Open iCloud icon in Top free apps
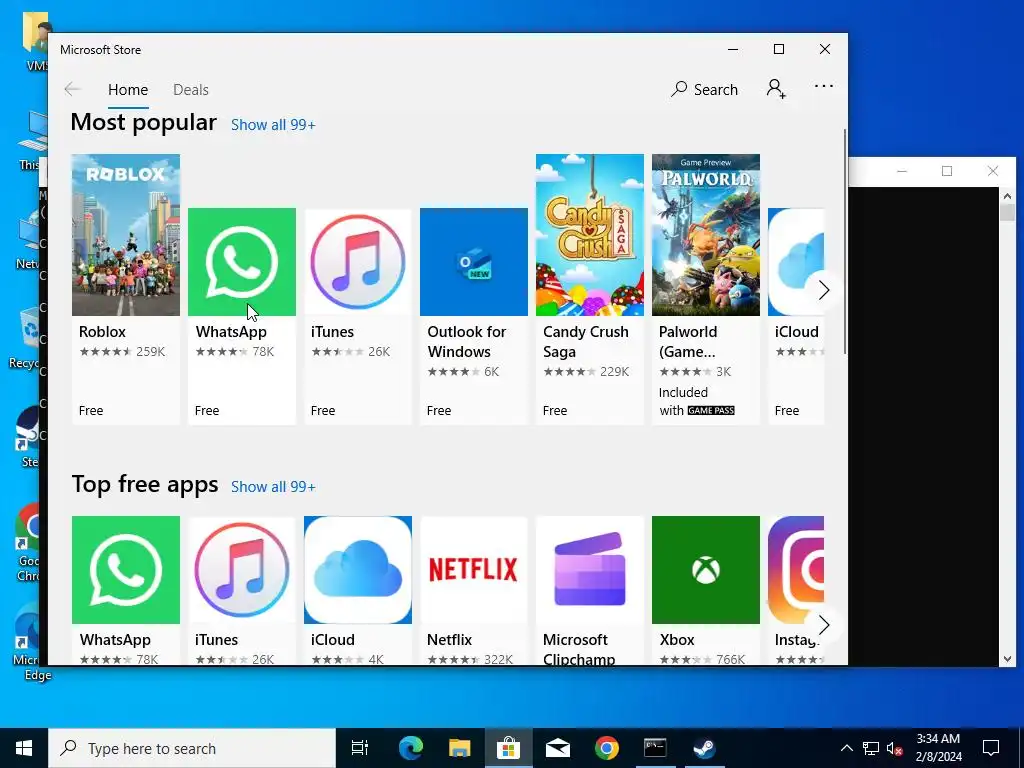This screenshot has height=768, width=1024. pos(358,570)
